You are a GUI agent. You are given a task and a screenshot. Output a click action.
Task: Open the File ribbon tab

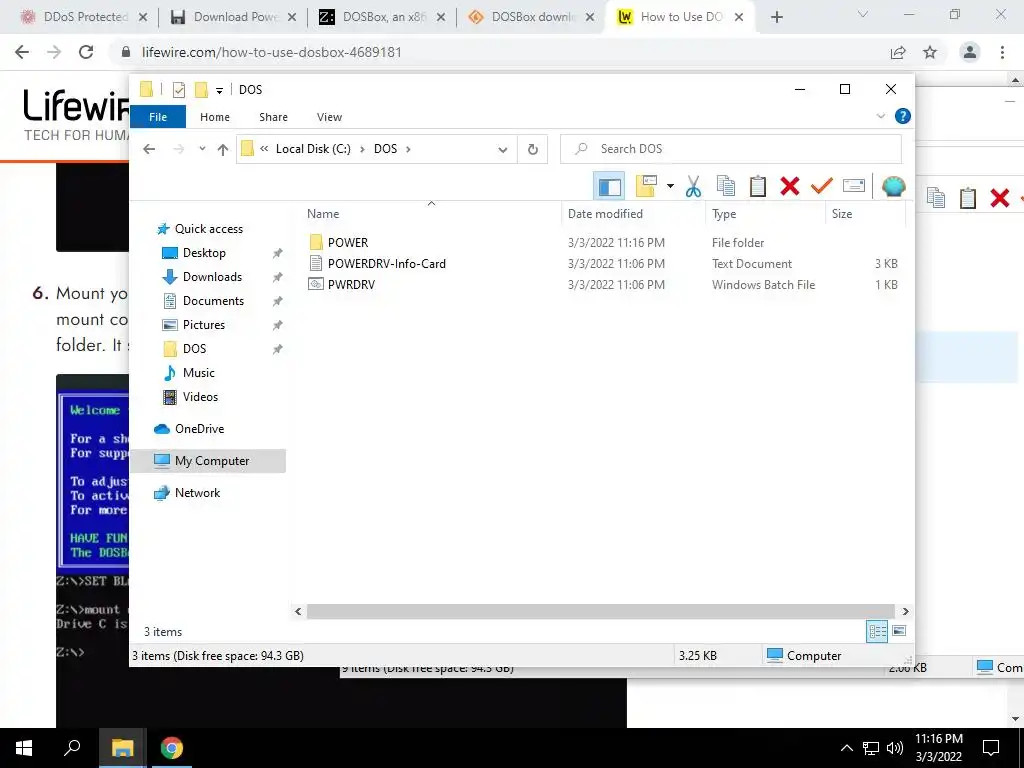(158, 117)
